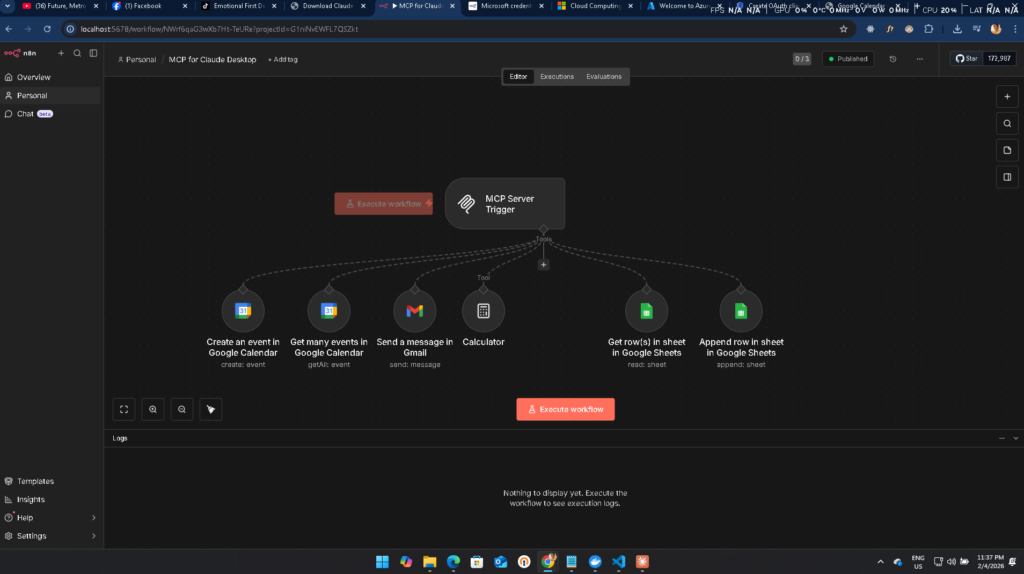
Task: Open Visual Studio Code from the taskbar
Action: tap(619, 561)
